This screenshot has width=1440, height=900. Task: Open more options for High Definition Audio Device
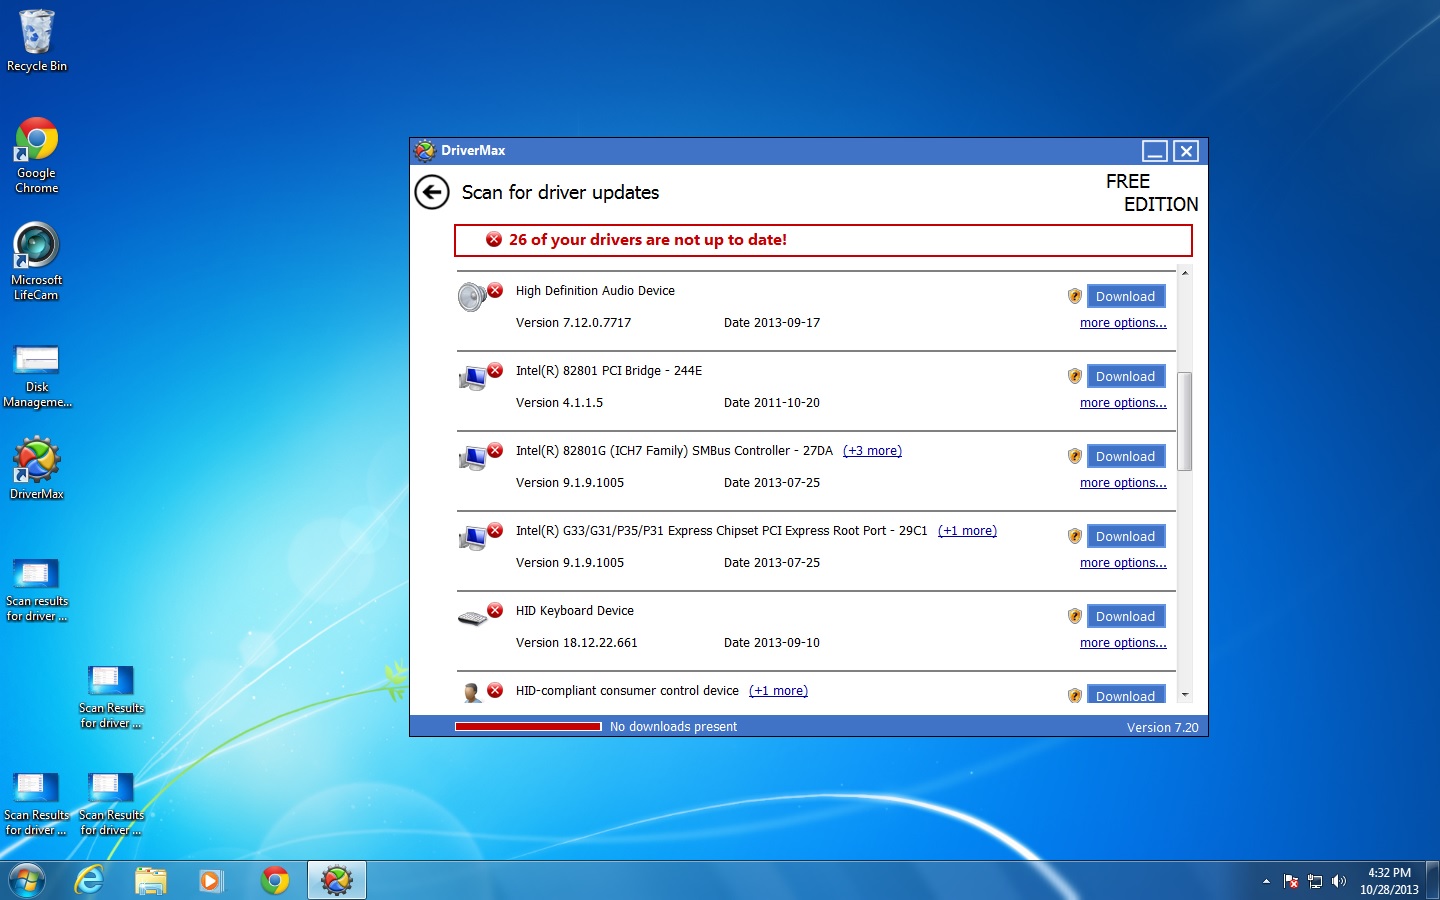(1123, 323)
